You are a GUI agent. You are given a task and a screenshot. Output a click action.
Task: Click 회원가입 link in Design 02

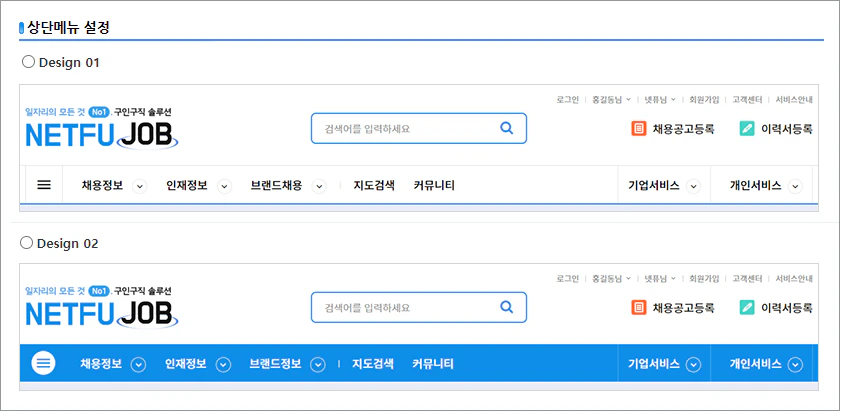click(704, 279)
